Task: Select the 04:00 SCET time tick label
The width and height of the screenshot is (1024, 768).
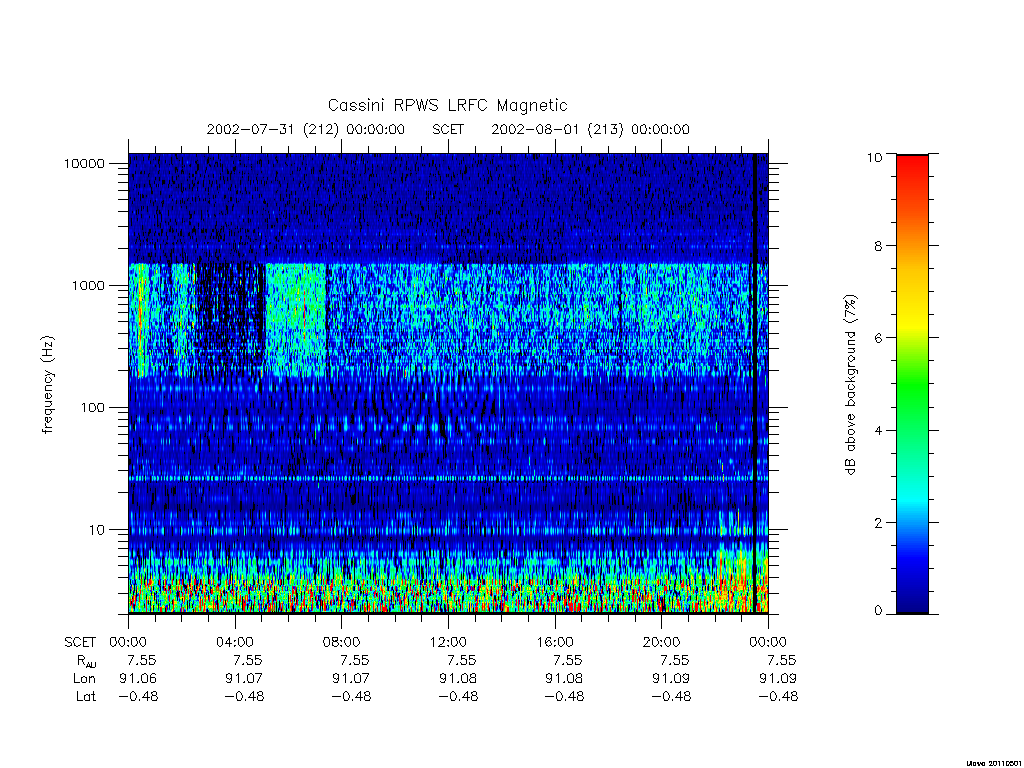Action: click(x=235, y=642)
